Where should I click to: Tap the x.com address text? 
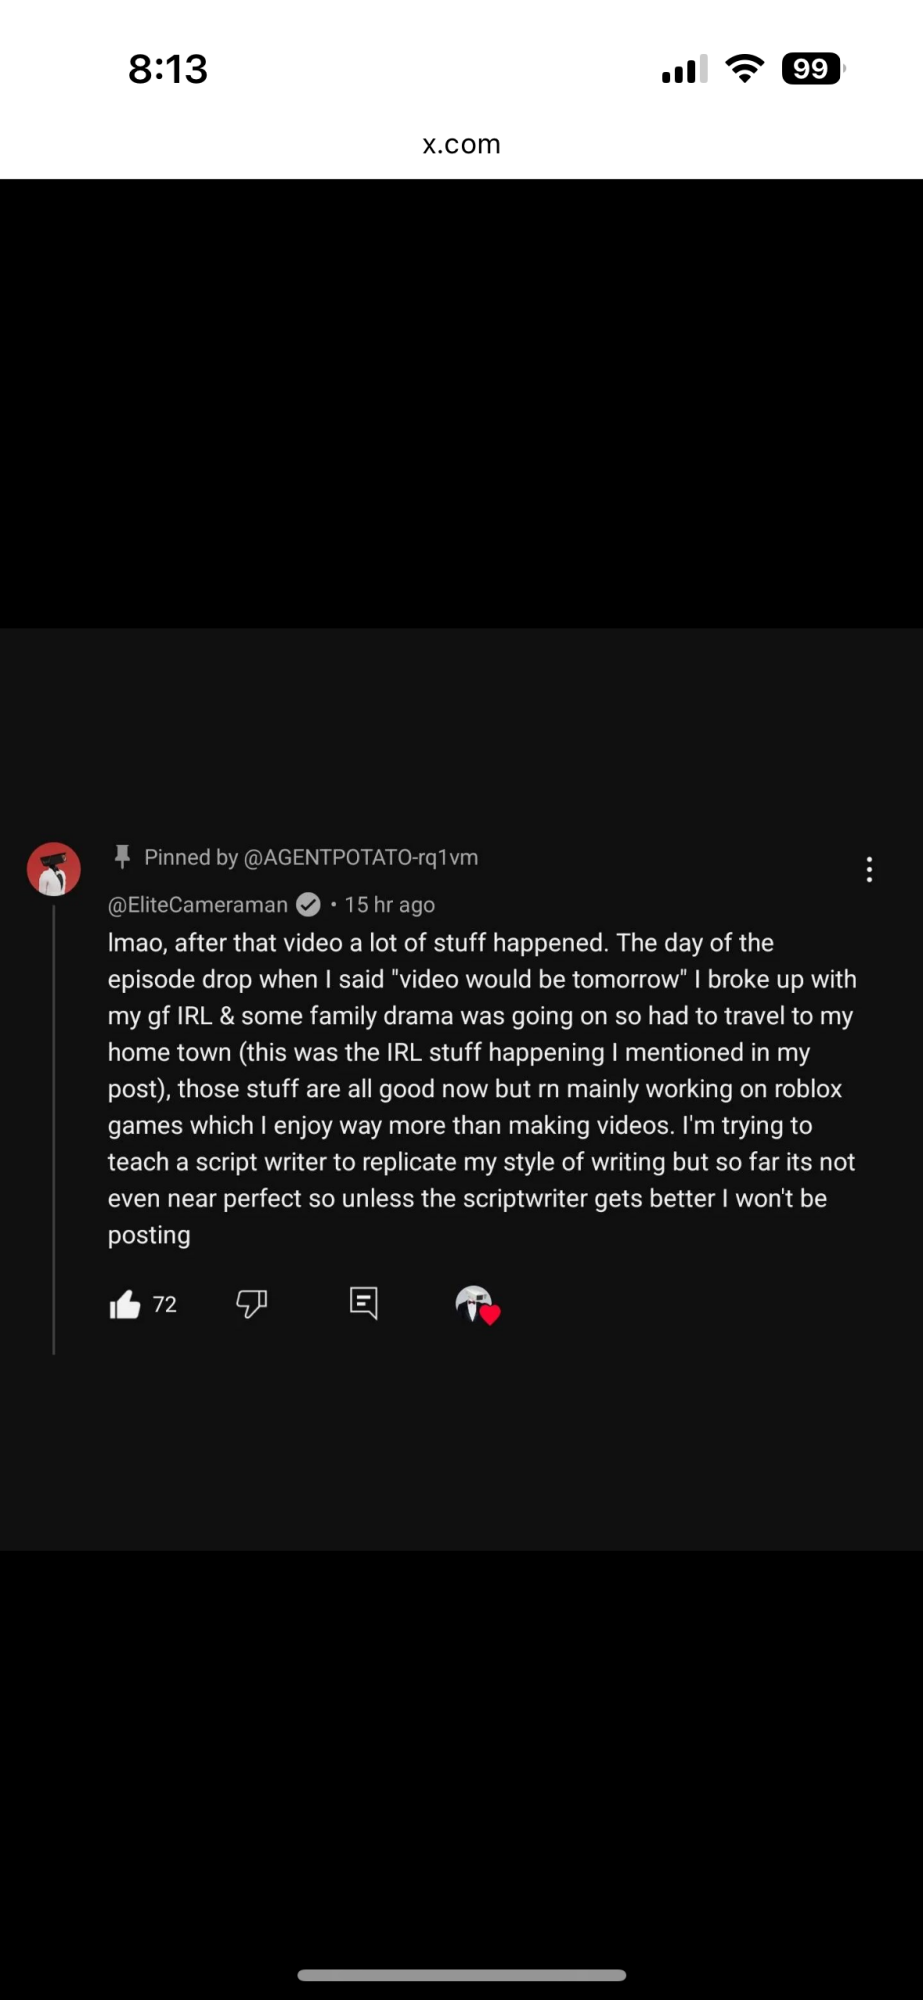pos(461,144)
